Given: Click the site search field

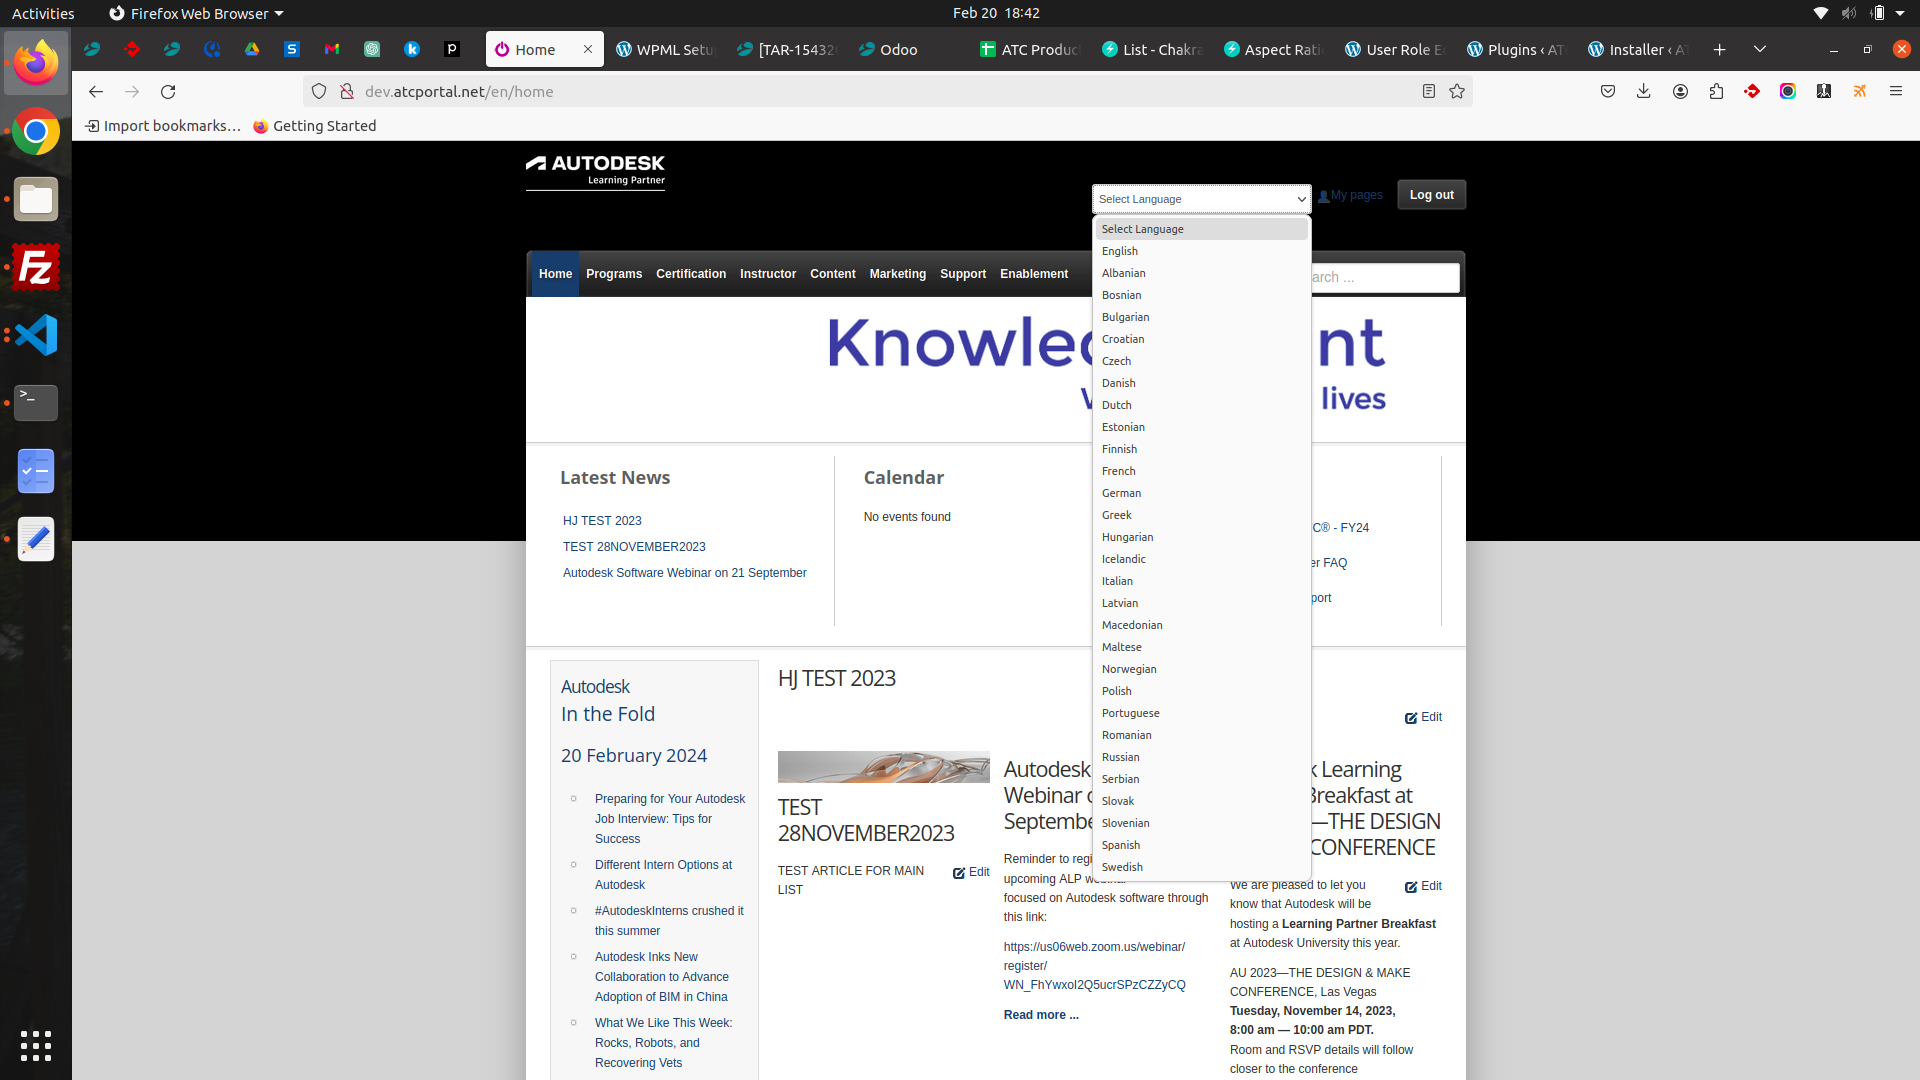Looking at the screenshot, I should [x=1385, y=277].
